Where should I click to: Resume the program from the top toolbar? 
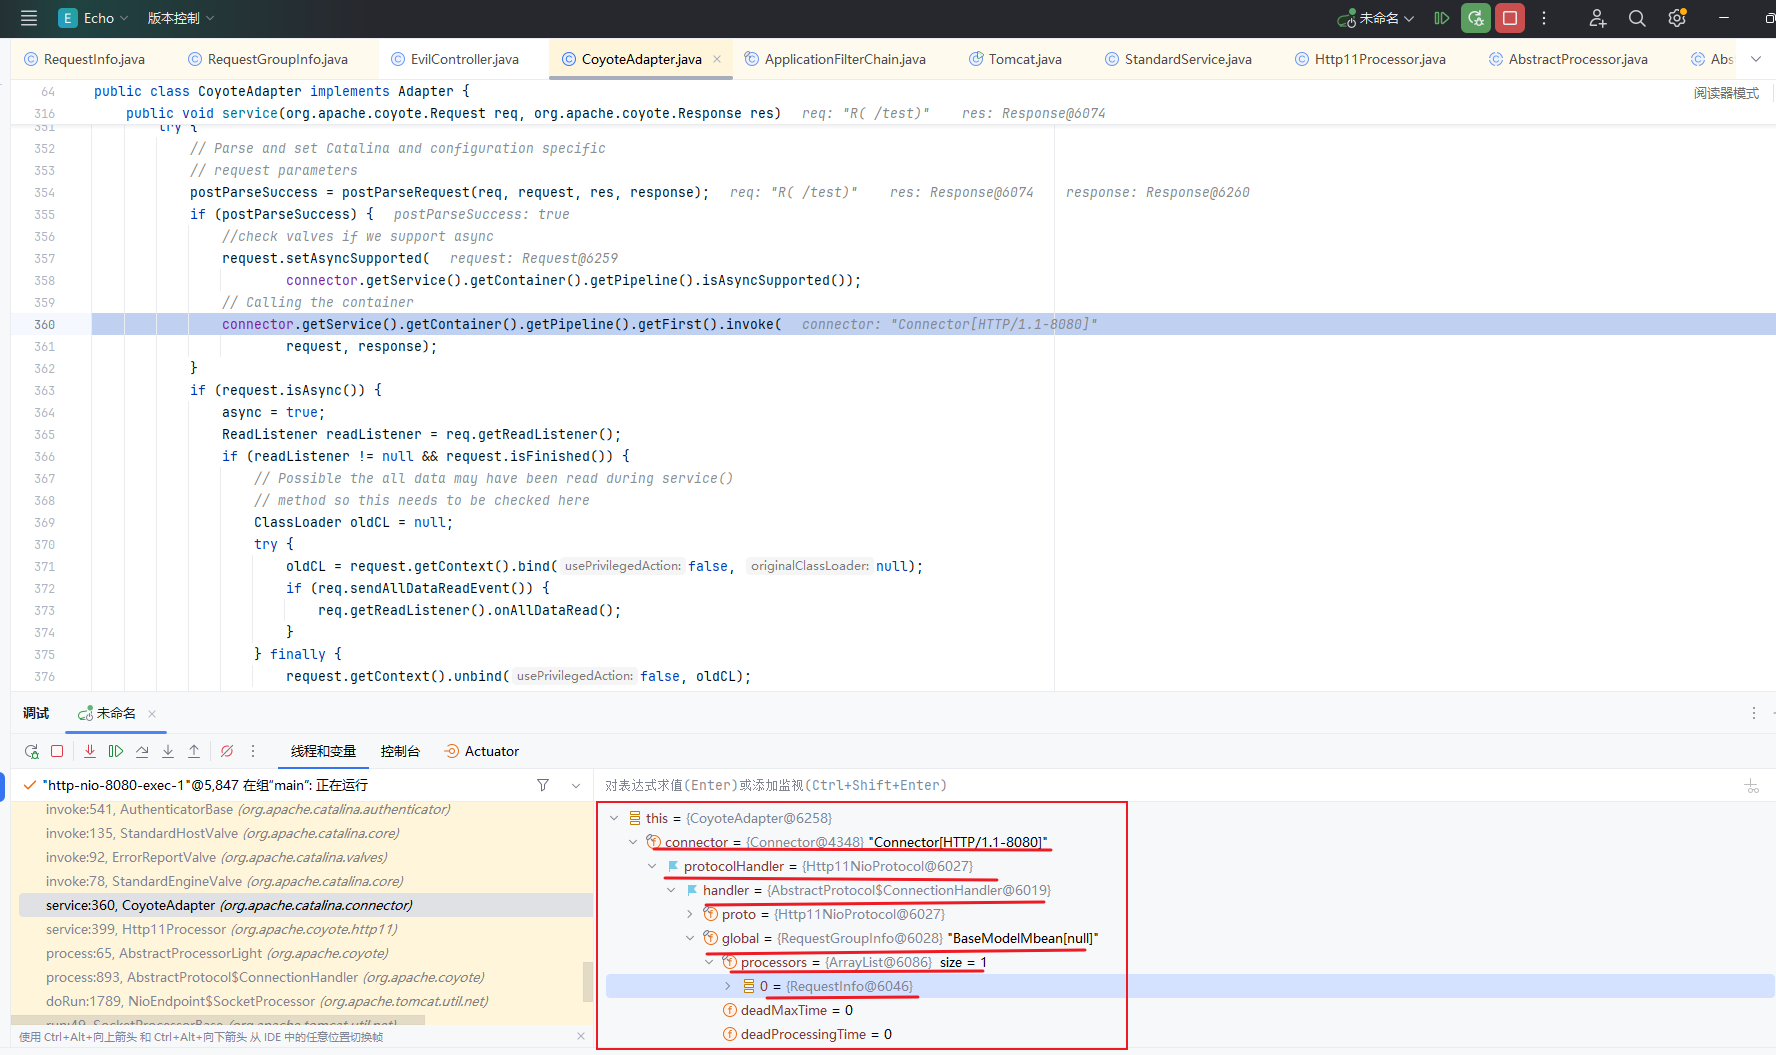coord(1441,18)
